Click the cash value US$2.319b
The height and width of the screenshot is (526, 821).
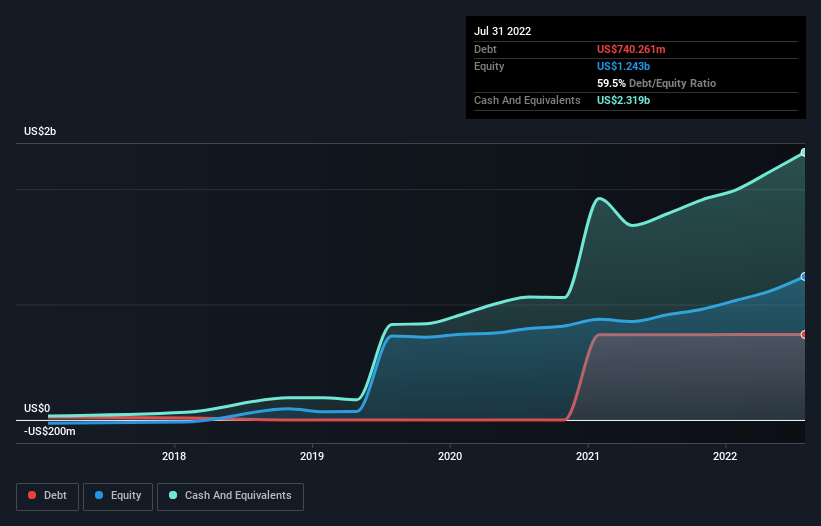pos(623,100)
